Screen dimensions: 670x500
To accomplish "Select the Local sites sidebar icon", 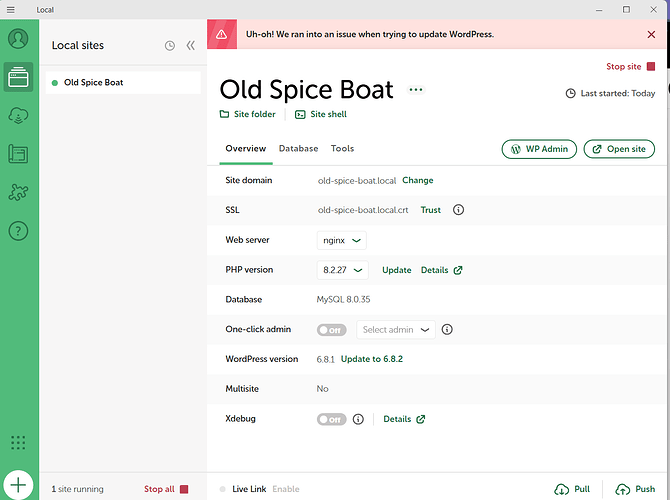I will pos(18,77).
